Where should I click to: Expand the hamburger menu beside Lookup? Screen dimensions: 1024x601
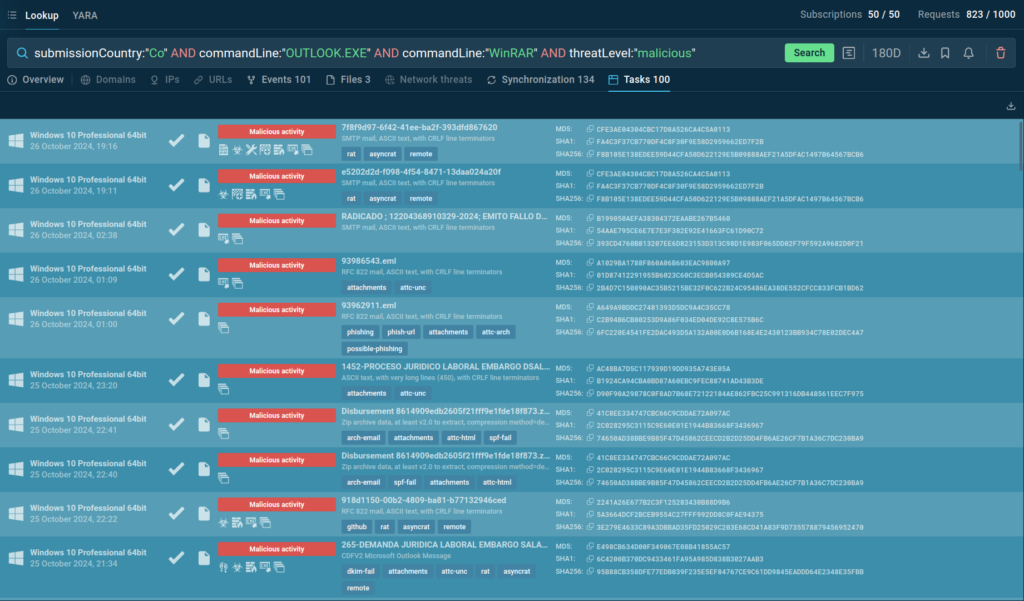pos(12,16)
